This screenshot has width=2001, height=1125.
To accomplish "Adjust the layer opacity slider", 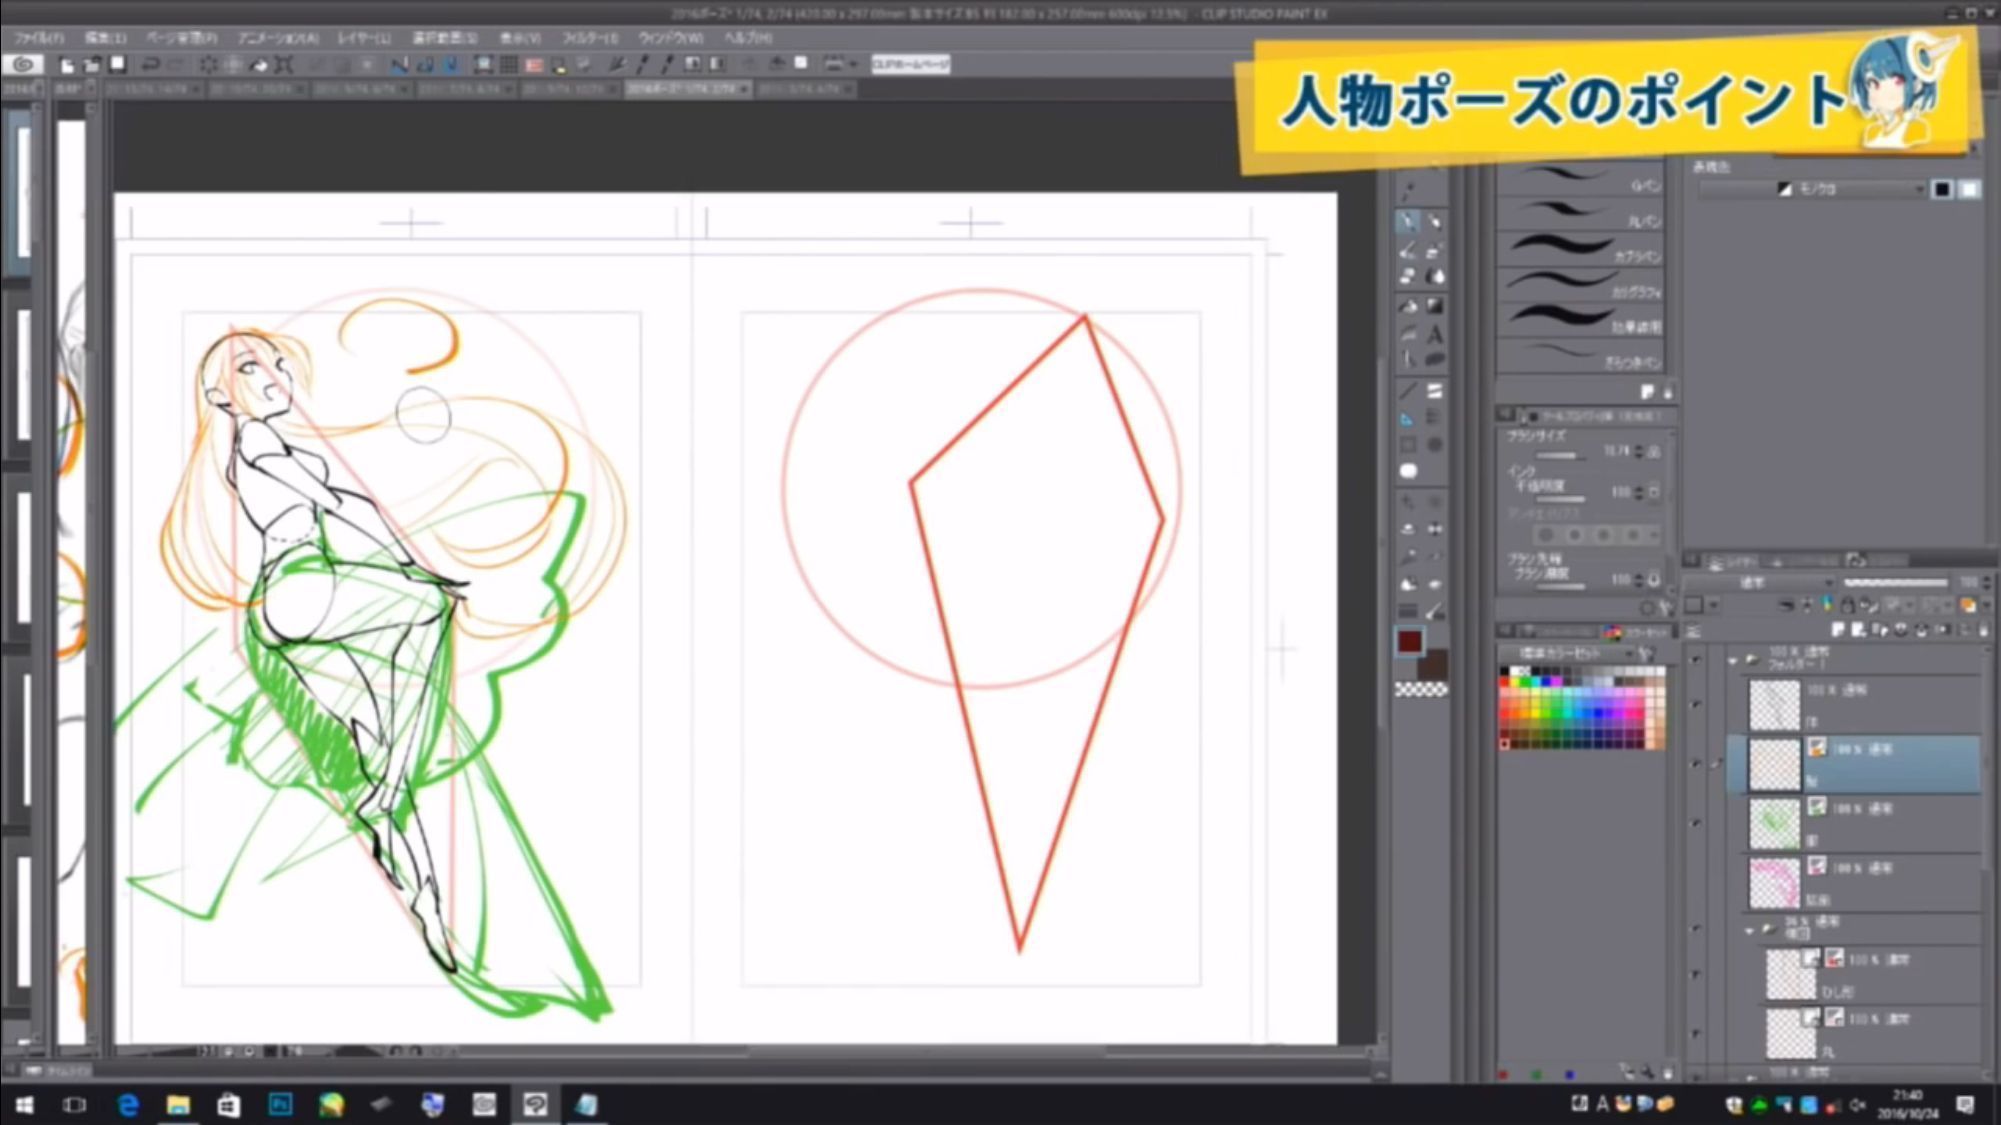I will [1895, 582].
